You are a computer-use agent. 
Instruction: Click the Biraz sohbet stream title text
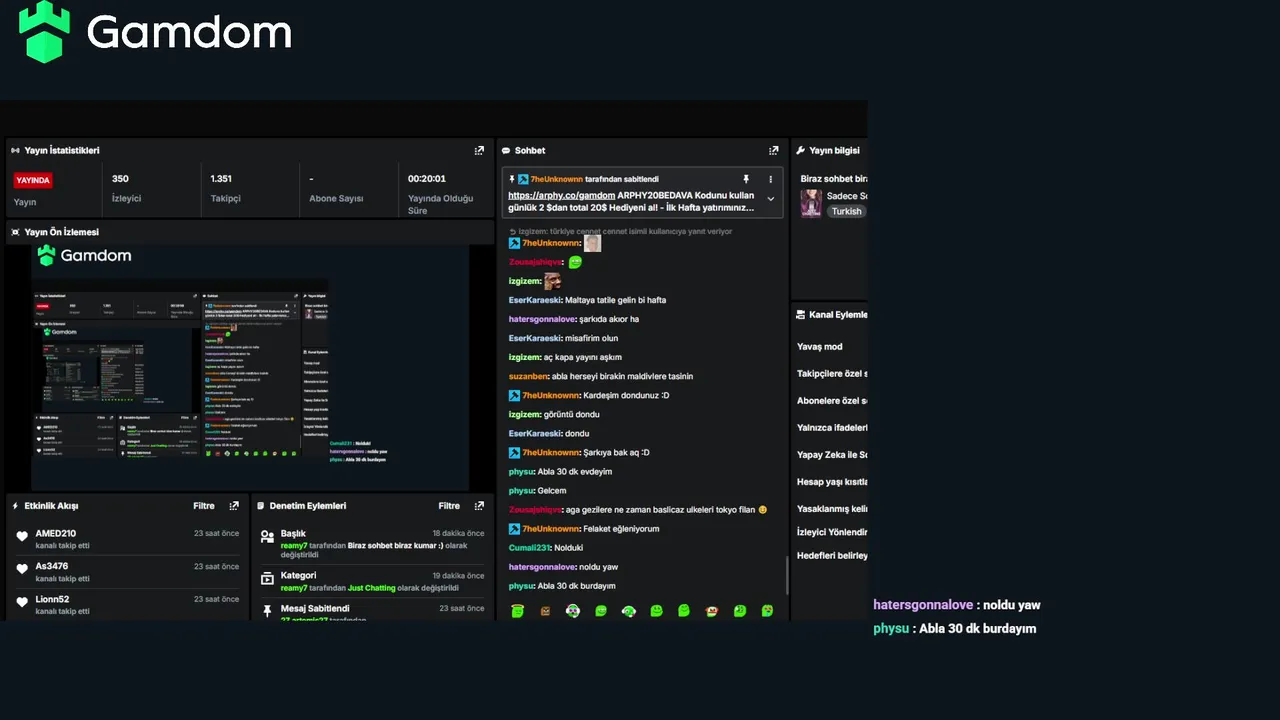834,179
